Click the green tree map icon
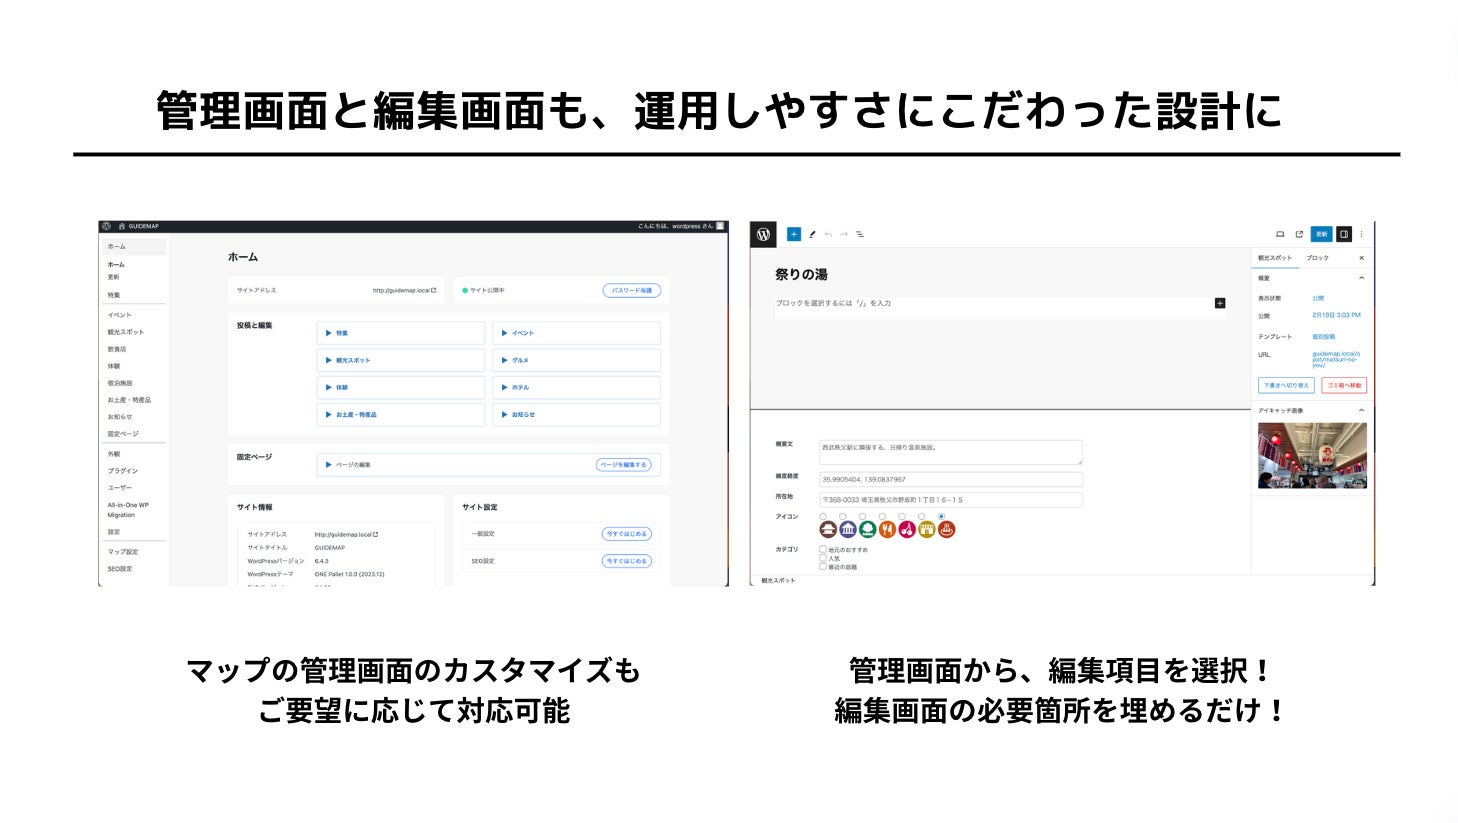Screen dimensions: 1458x823 click(x=868, y=530)
